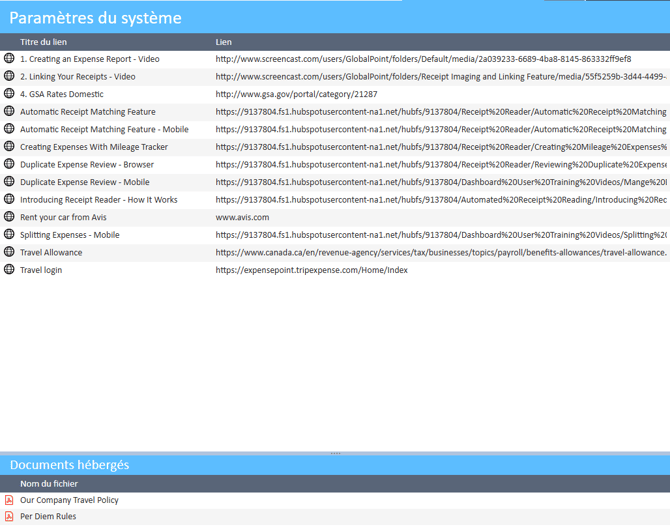Open 'Per Diem Rules' document
Screen dimensions: 670x529
click(48, 516)
